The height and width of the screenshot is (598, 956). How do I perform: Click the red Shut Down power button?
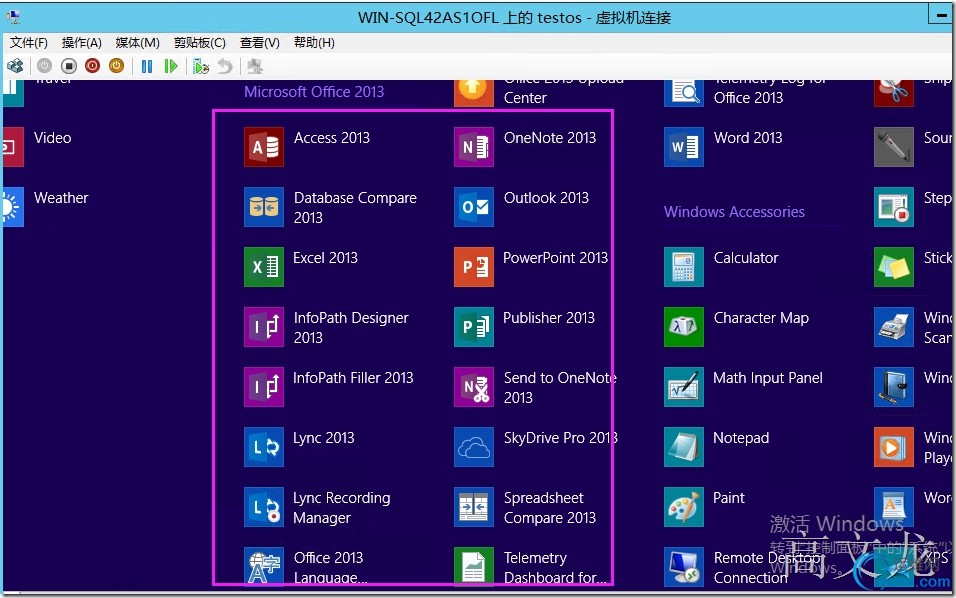pyautogui.click(x=93, y=66)
